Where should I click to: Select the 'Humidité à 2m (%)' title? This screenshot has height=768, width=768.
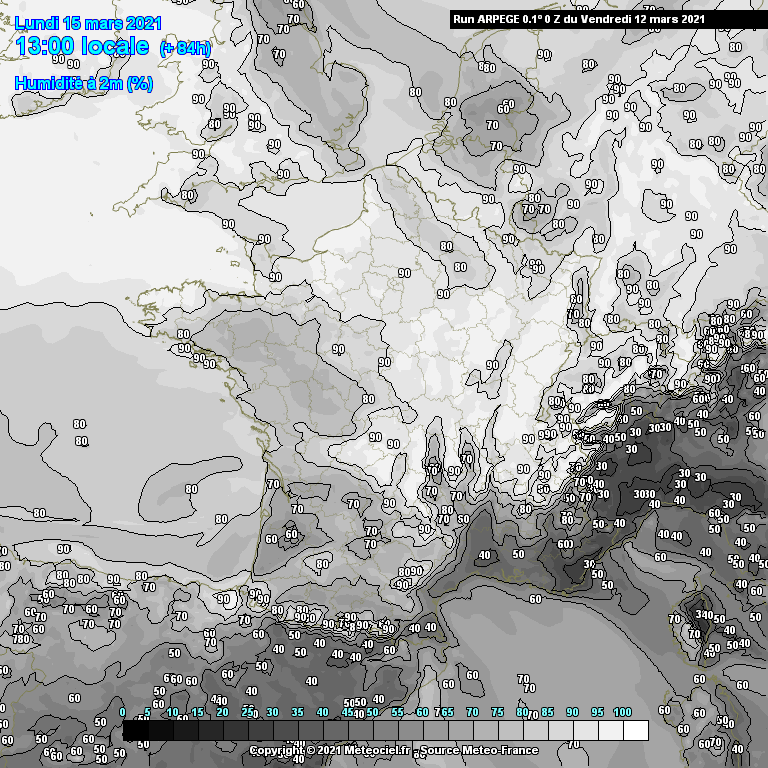pos(84,84)
